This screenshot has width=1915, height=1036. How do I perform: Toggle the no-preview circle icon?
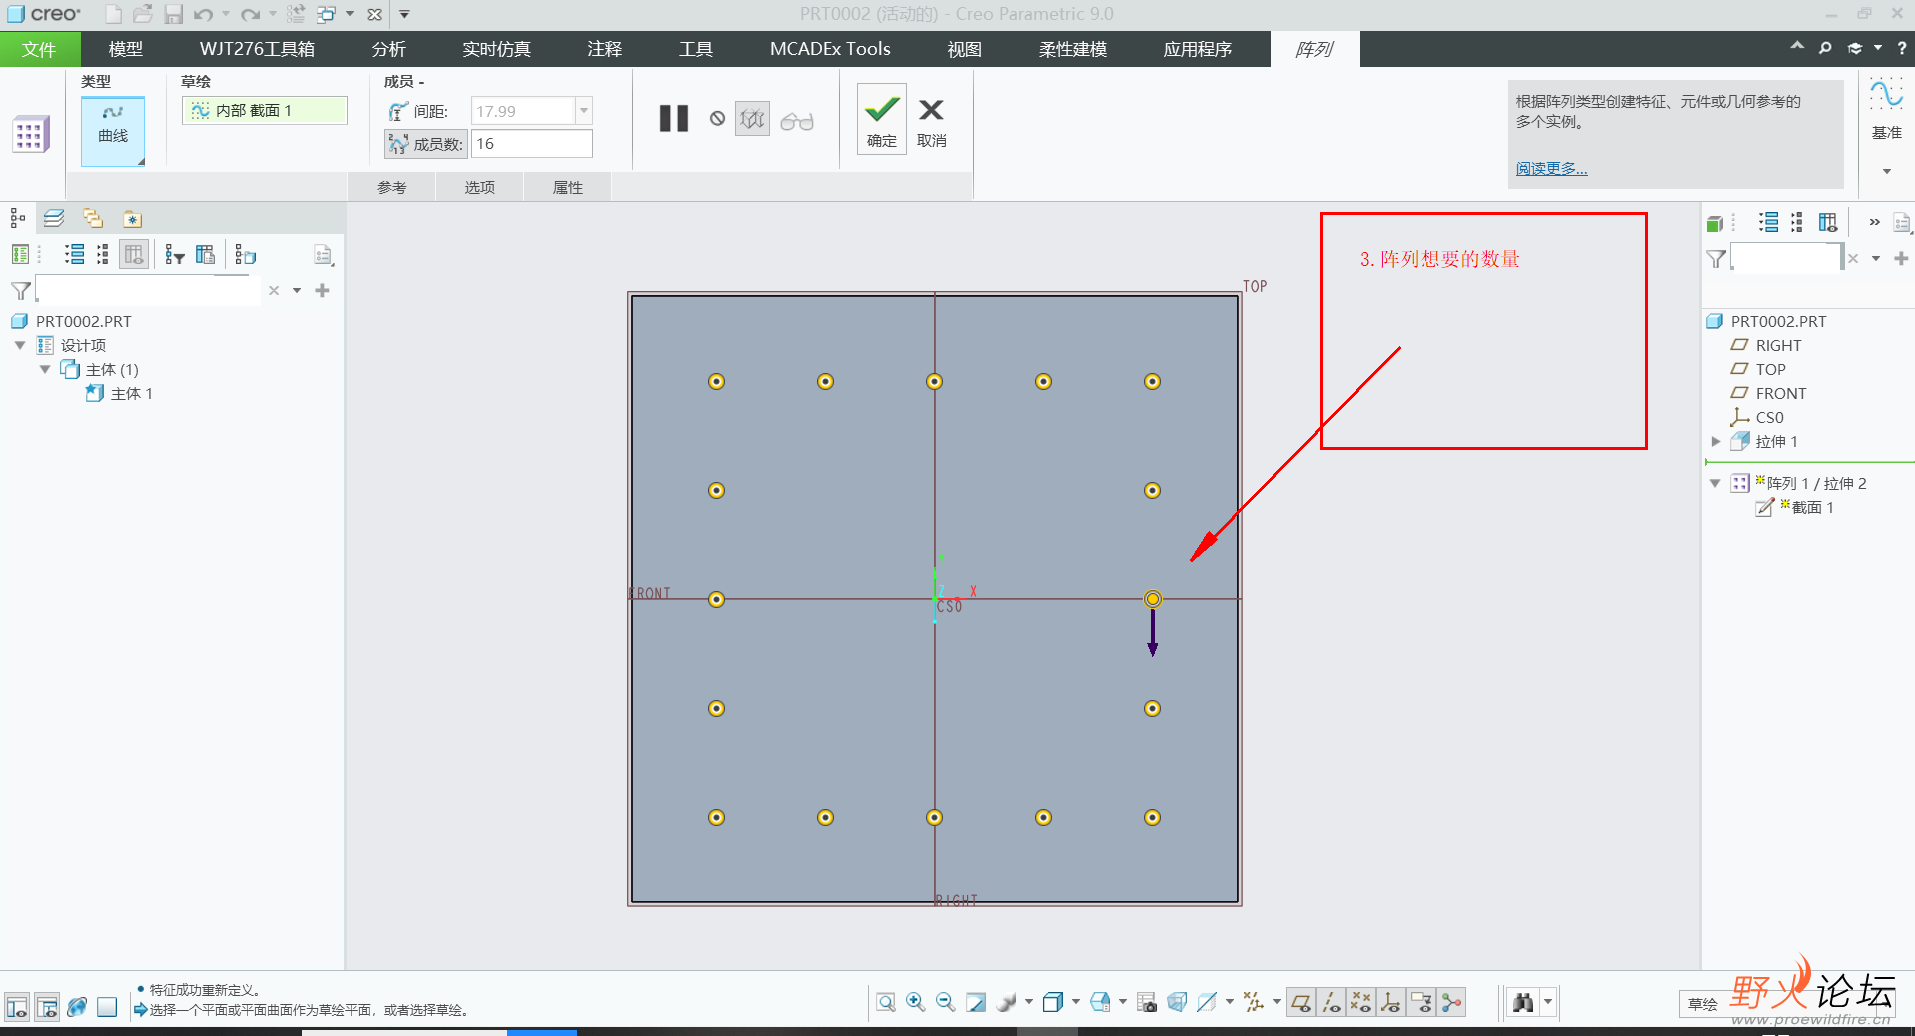click(x=717, y=119)
